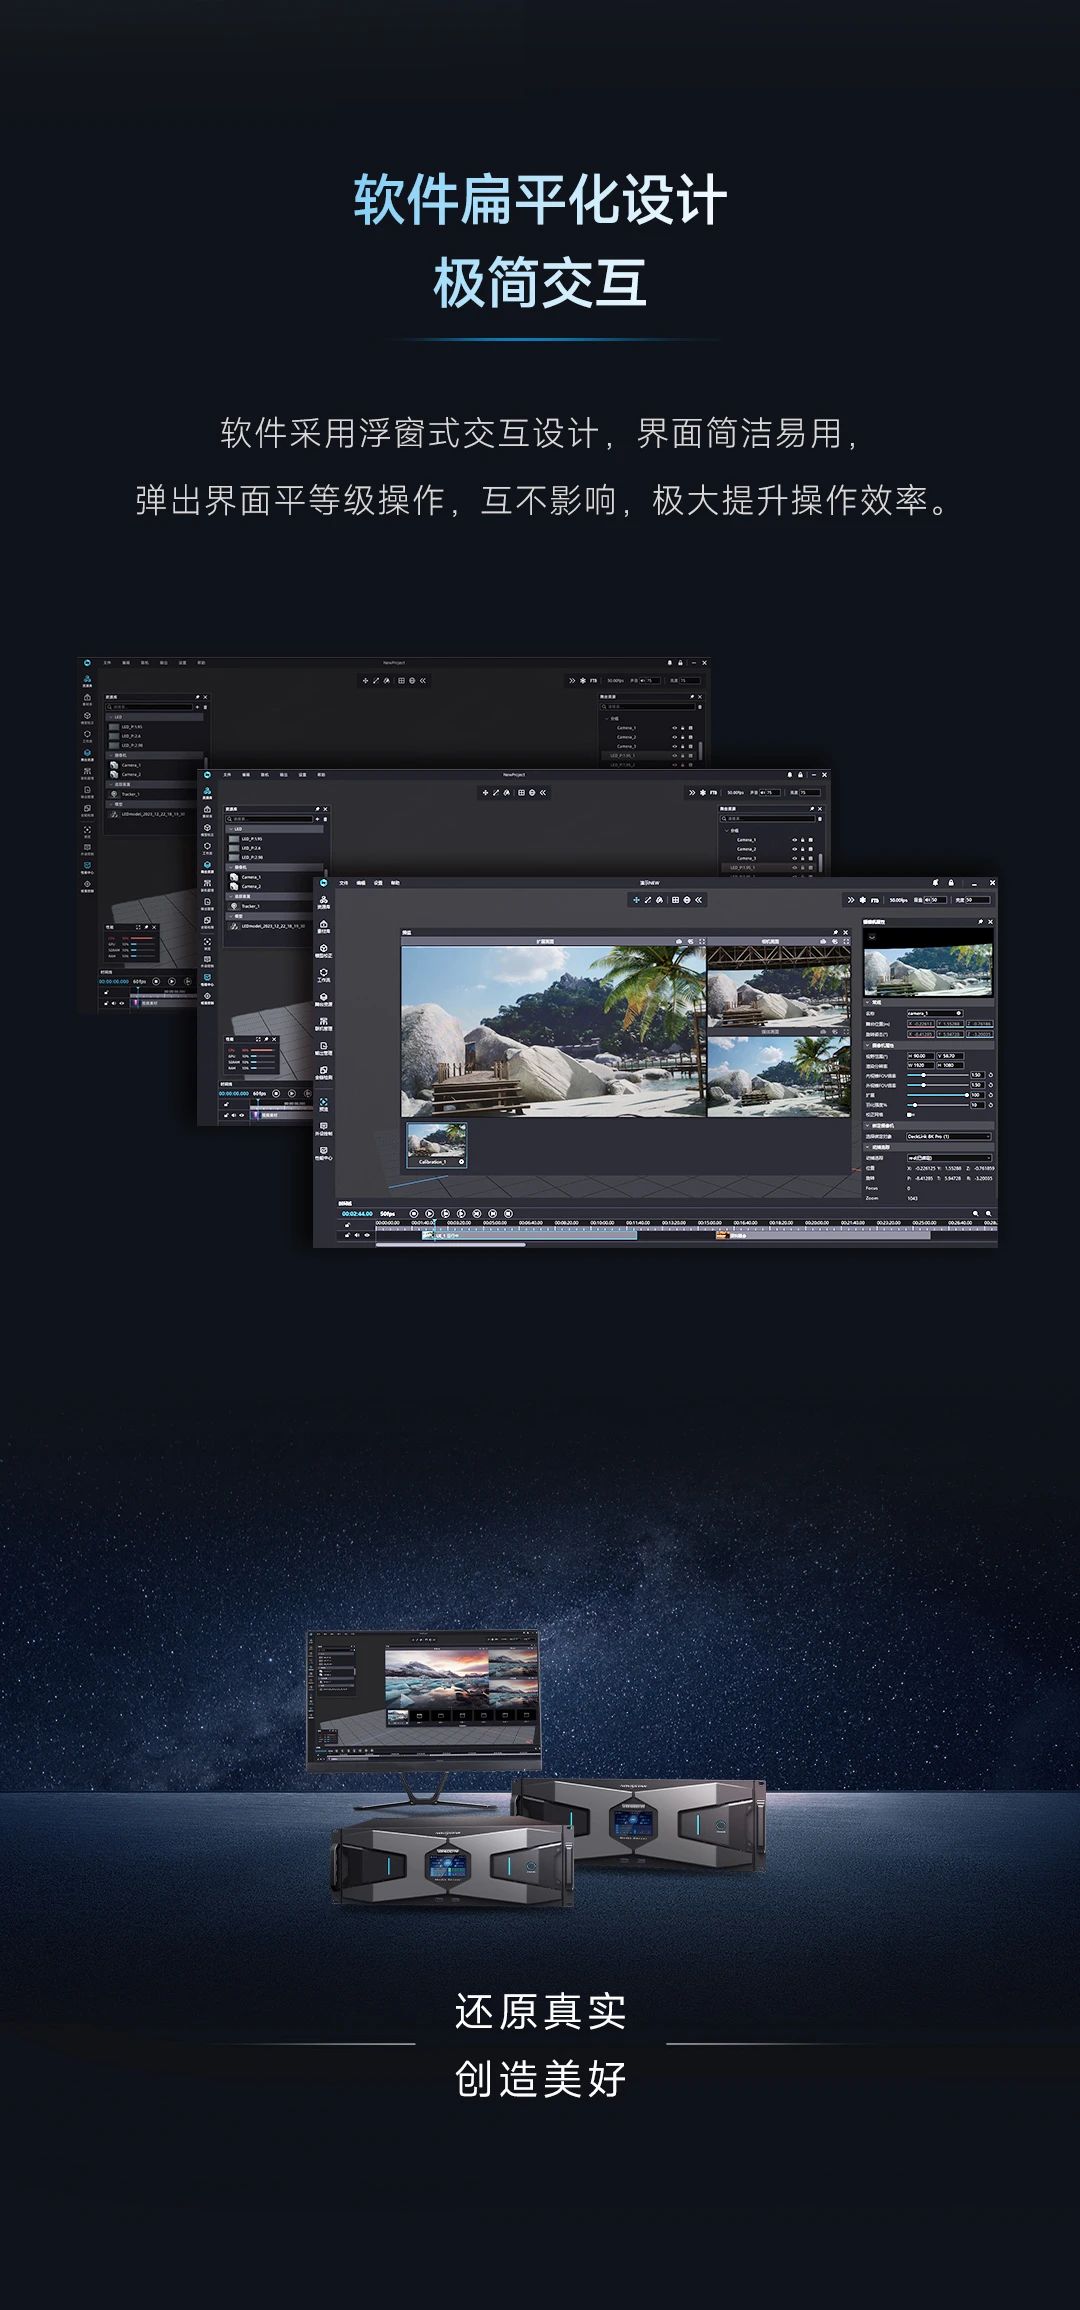Stop playback in middle window timeline
Image resolution: width=1080 pixels, height=2310 pixels.
[x=276, y=1093]
